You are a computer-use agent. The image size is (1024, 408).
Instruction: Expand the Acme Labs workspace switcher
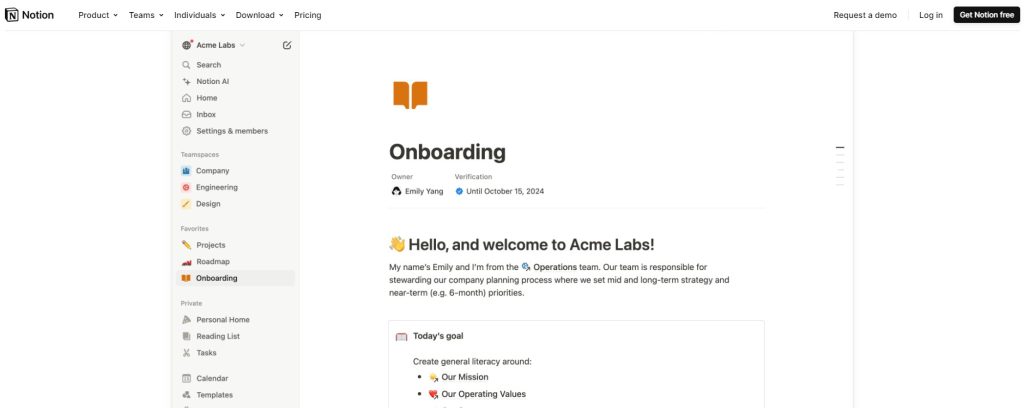pyautogui.click(x=214, y=45)
